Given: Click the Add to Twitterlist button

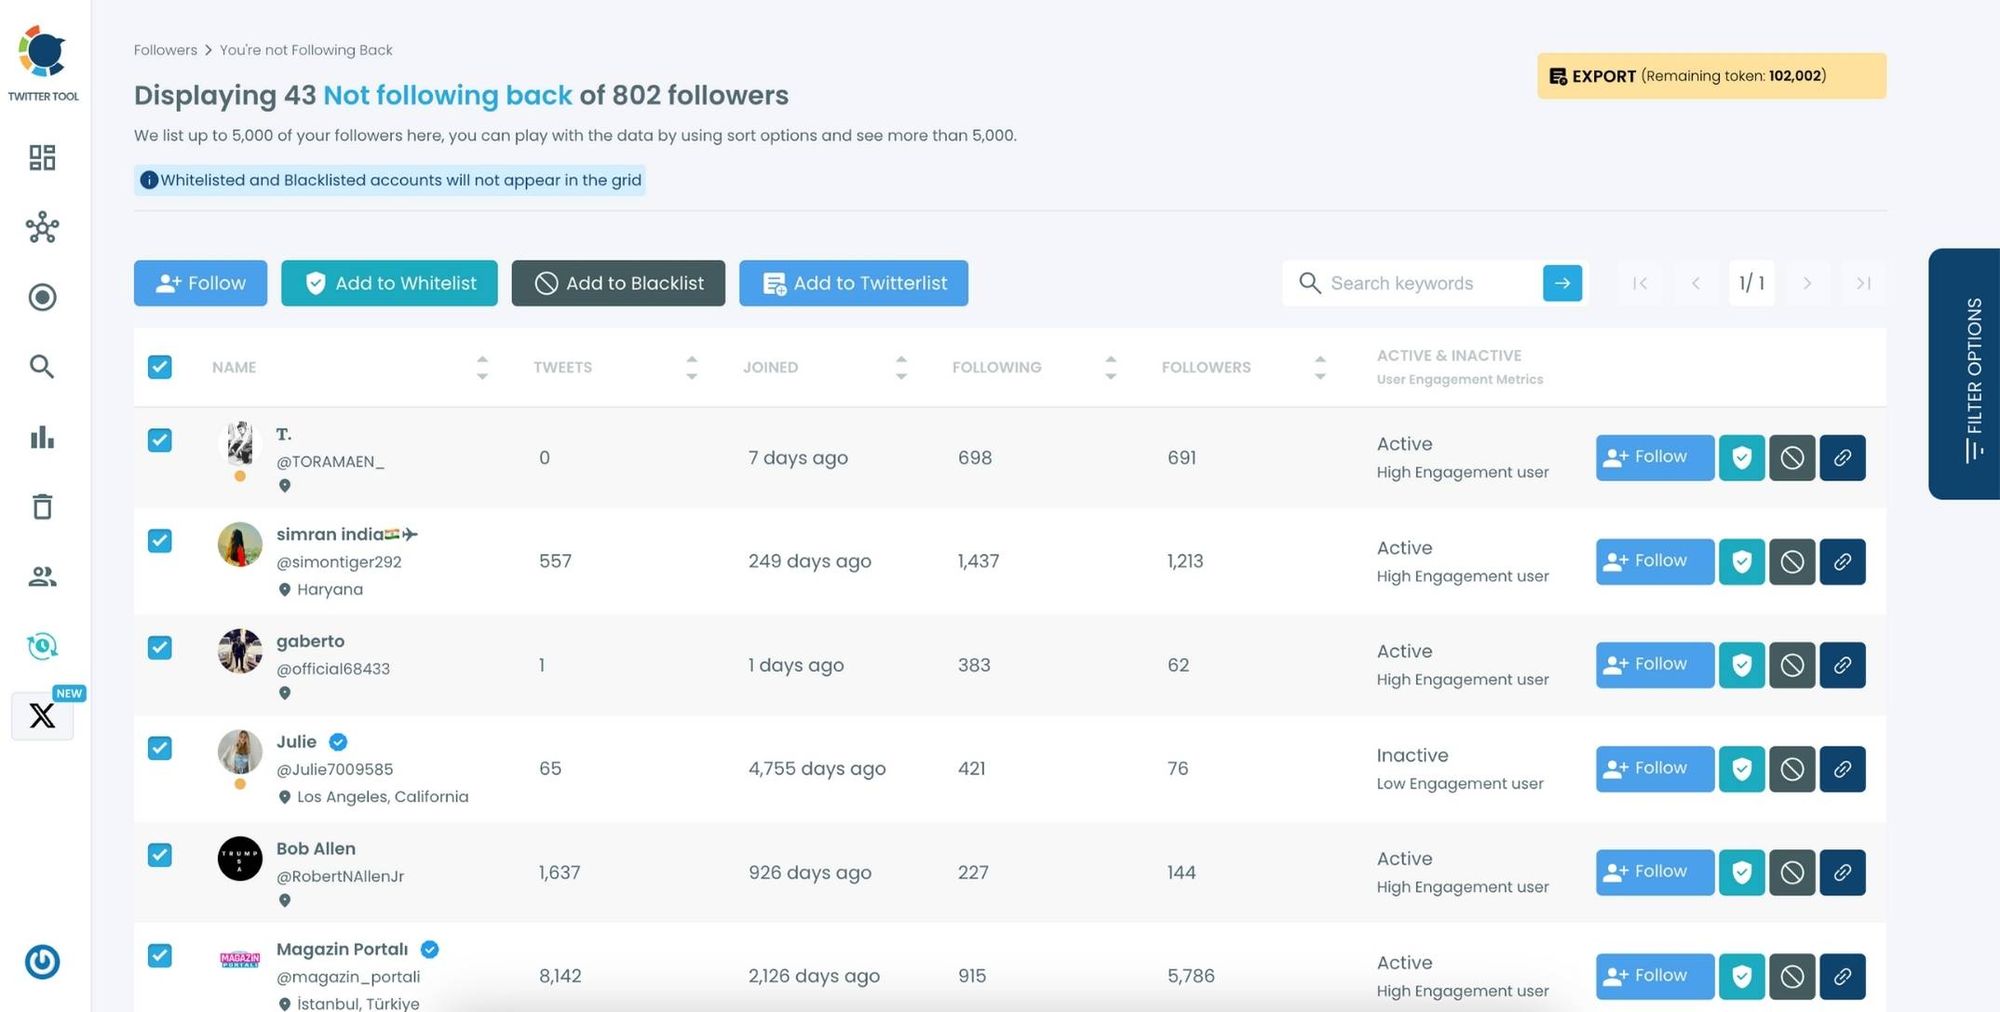Looking at the screenshot, I should click(853, 283).
